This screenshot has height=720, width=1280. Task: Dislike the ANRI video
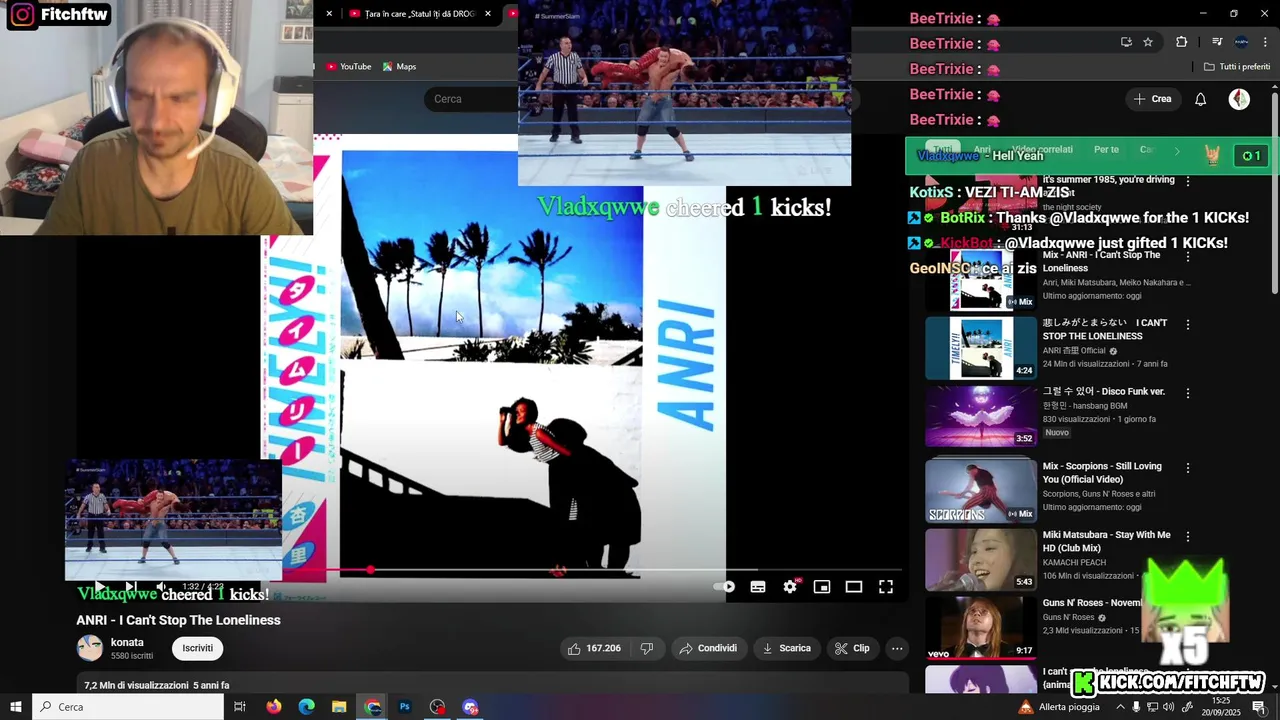(647, 648)
